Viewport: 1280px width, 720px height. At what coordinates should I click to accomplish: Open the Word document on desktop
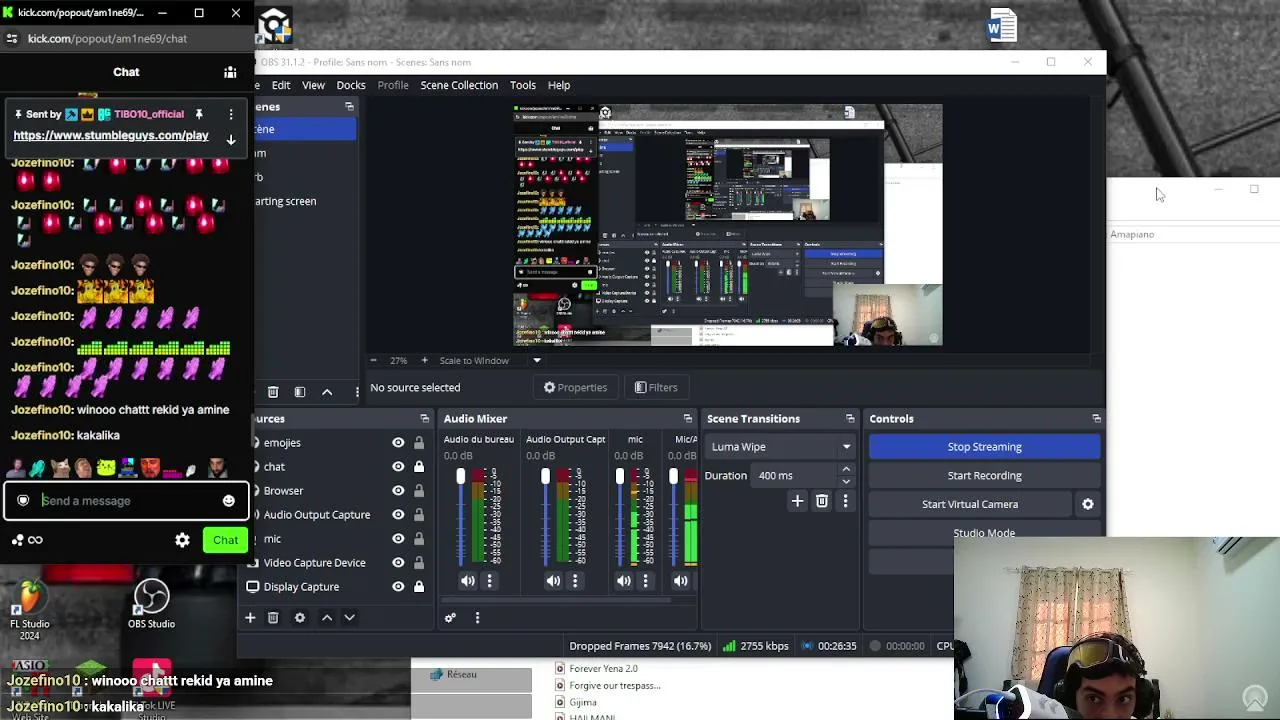click(1001, 26)
